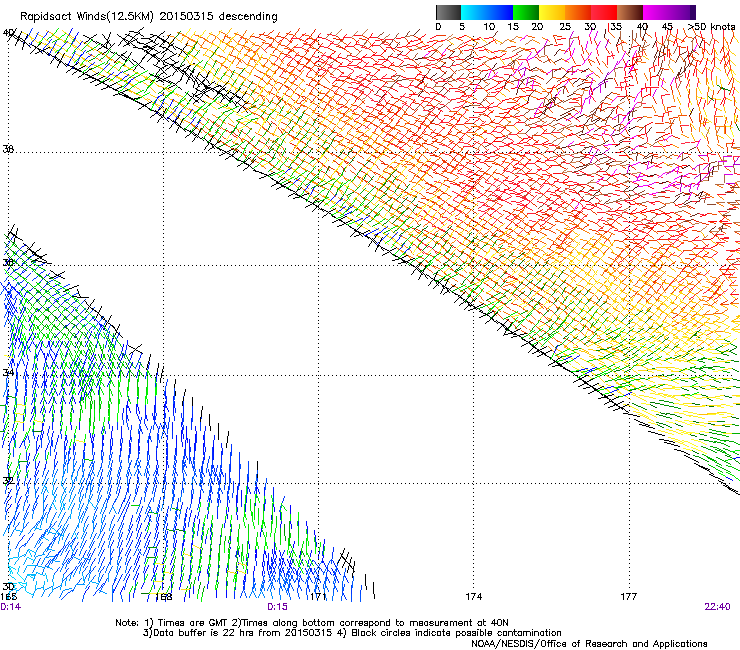
Task: Click the latitude label '38'
Action: pyautogui.click(x=8, y=149)
